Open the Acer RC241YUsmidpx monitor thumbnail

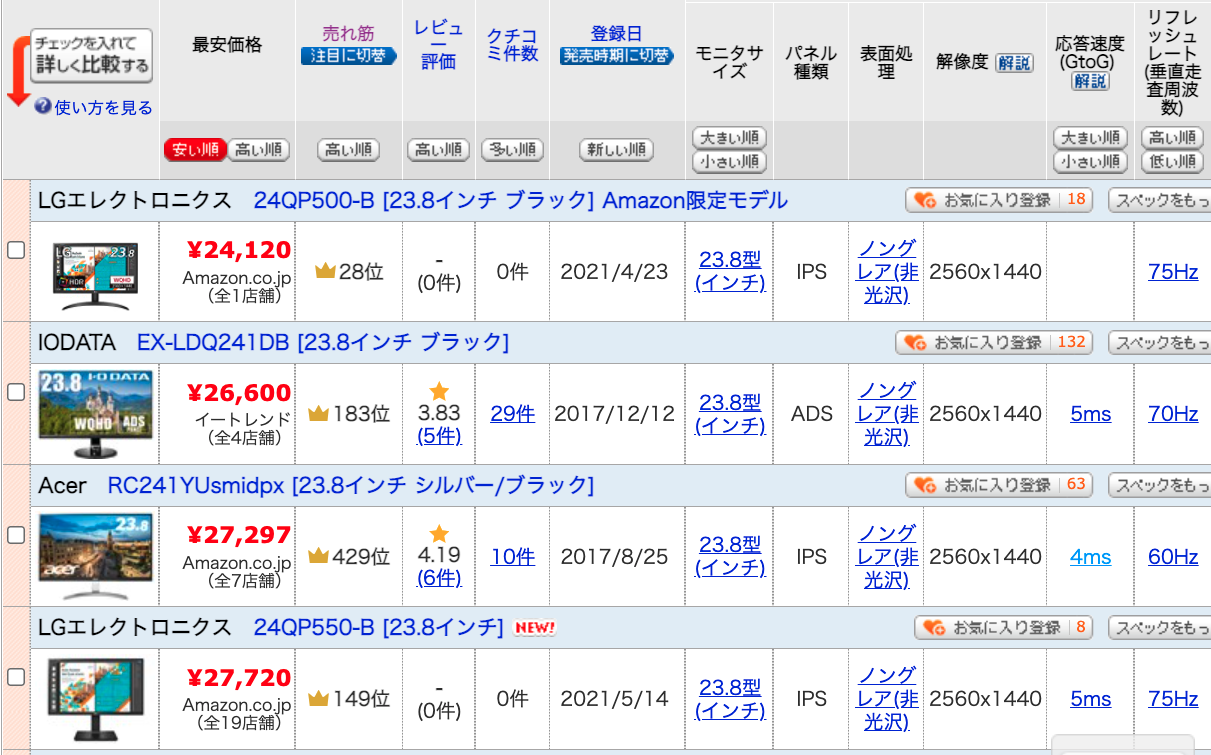coord(95,557)
